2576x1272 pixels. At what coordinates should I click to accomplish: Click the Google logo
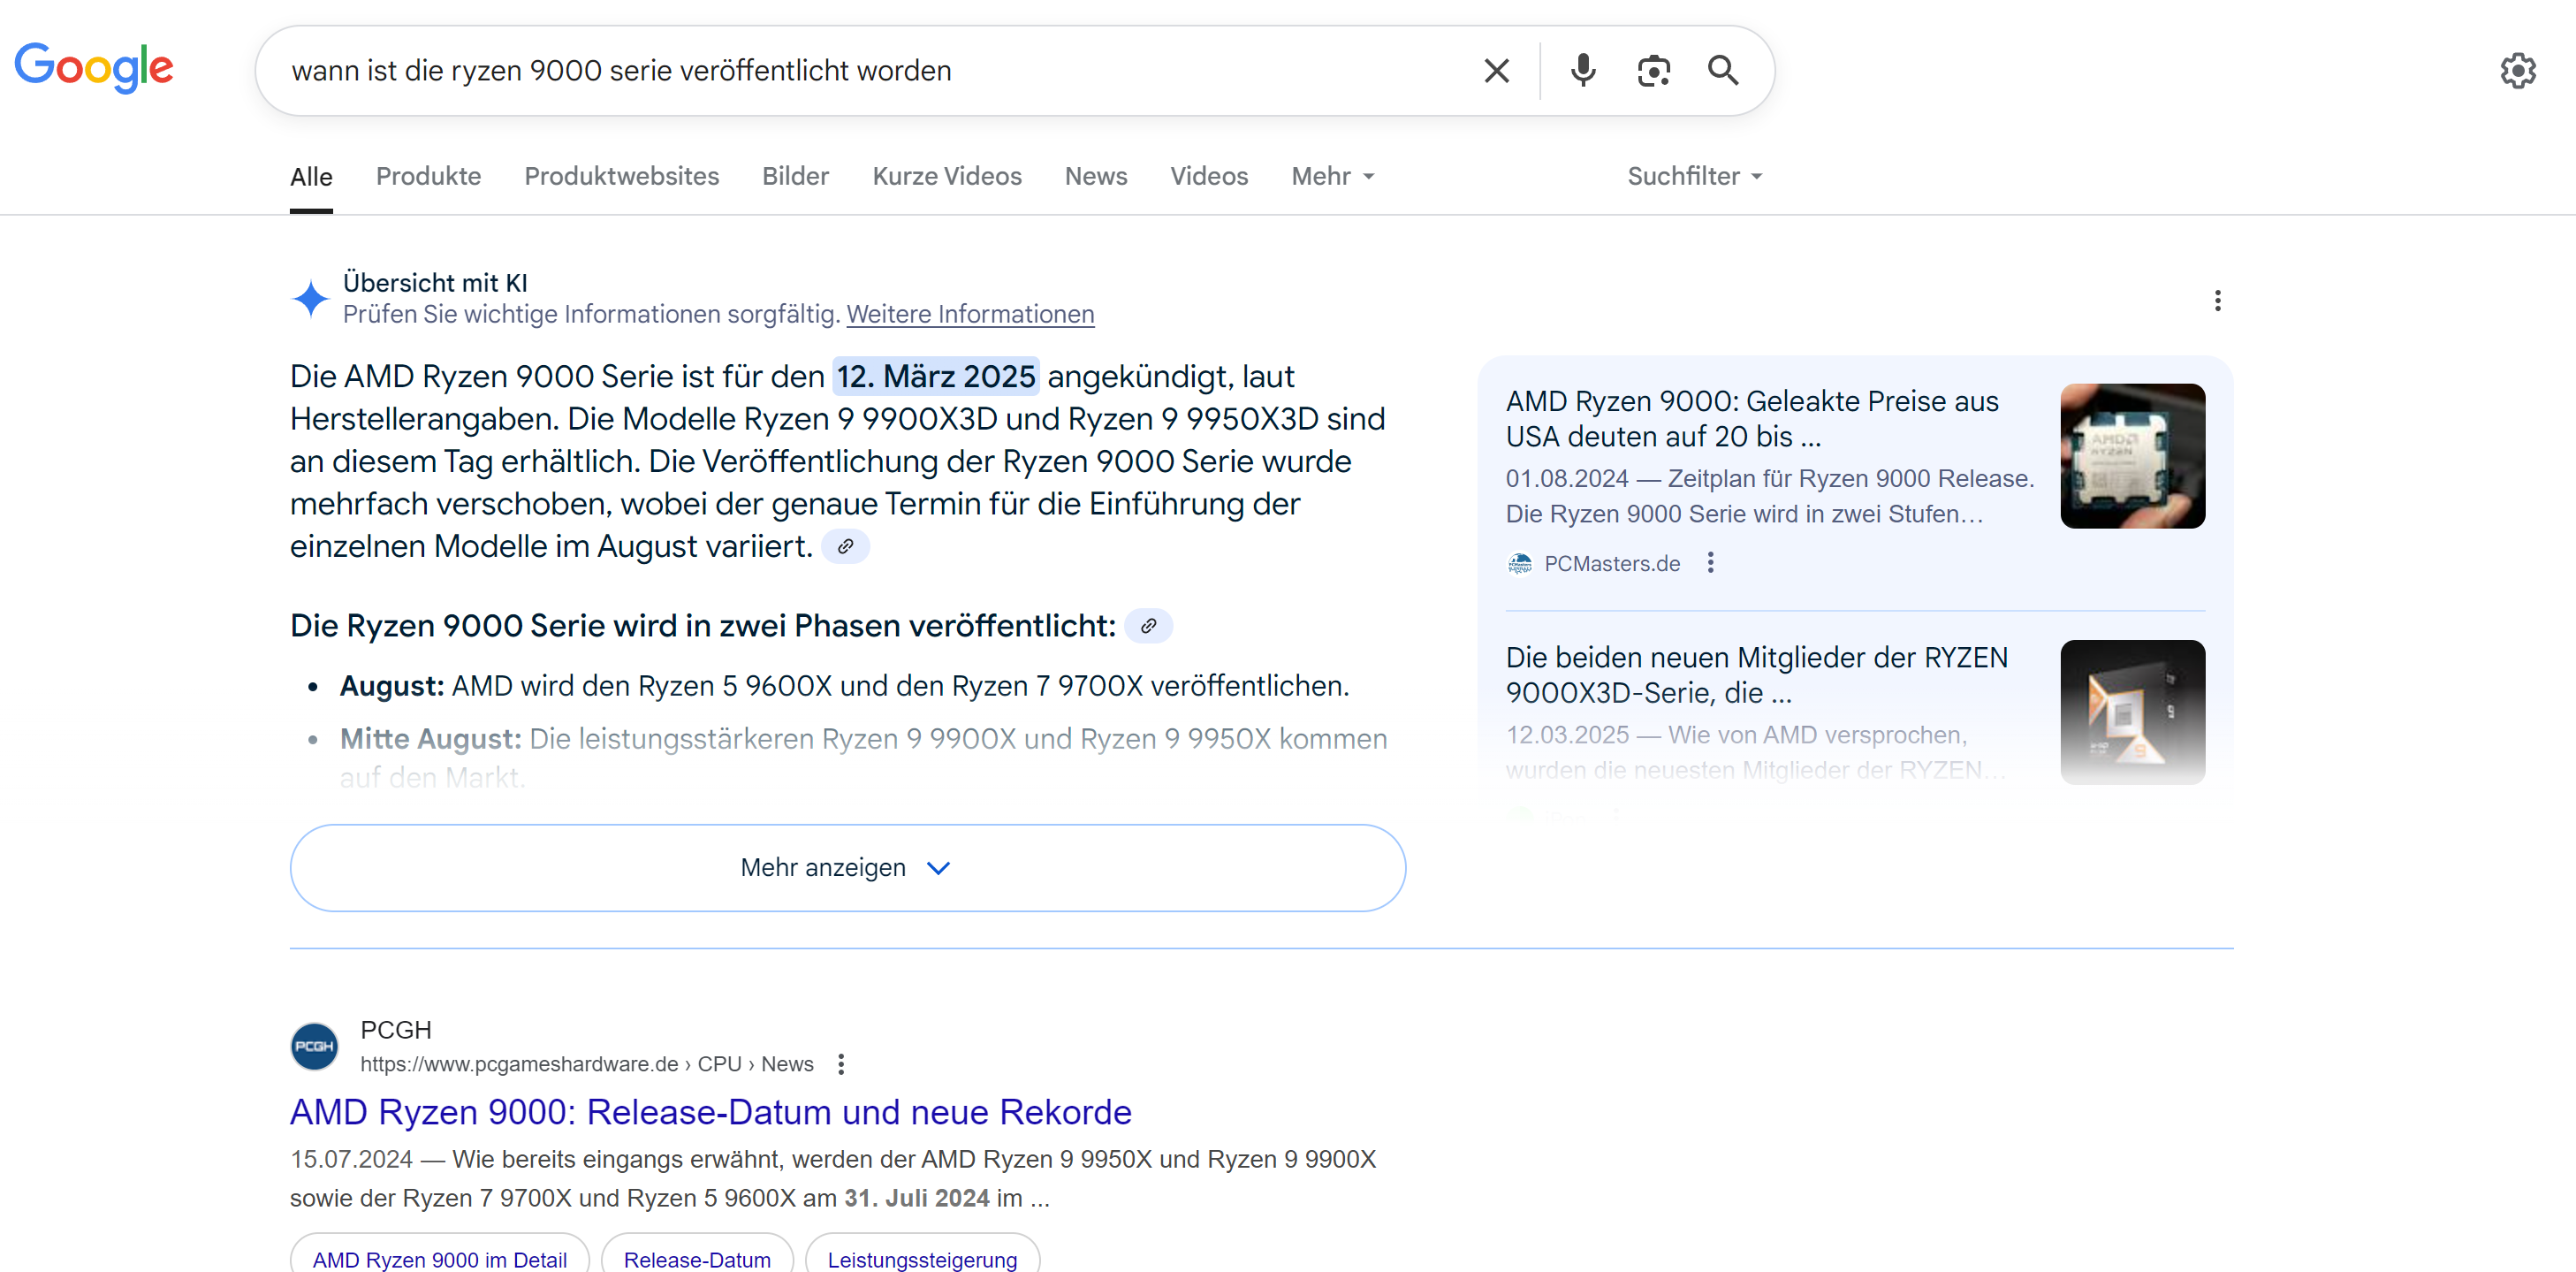(94, 68)
